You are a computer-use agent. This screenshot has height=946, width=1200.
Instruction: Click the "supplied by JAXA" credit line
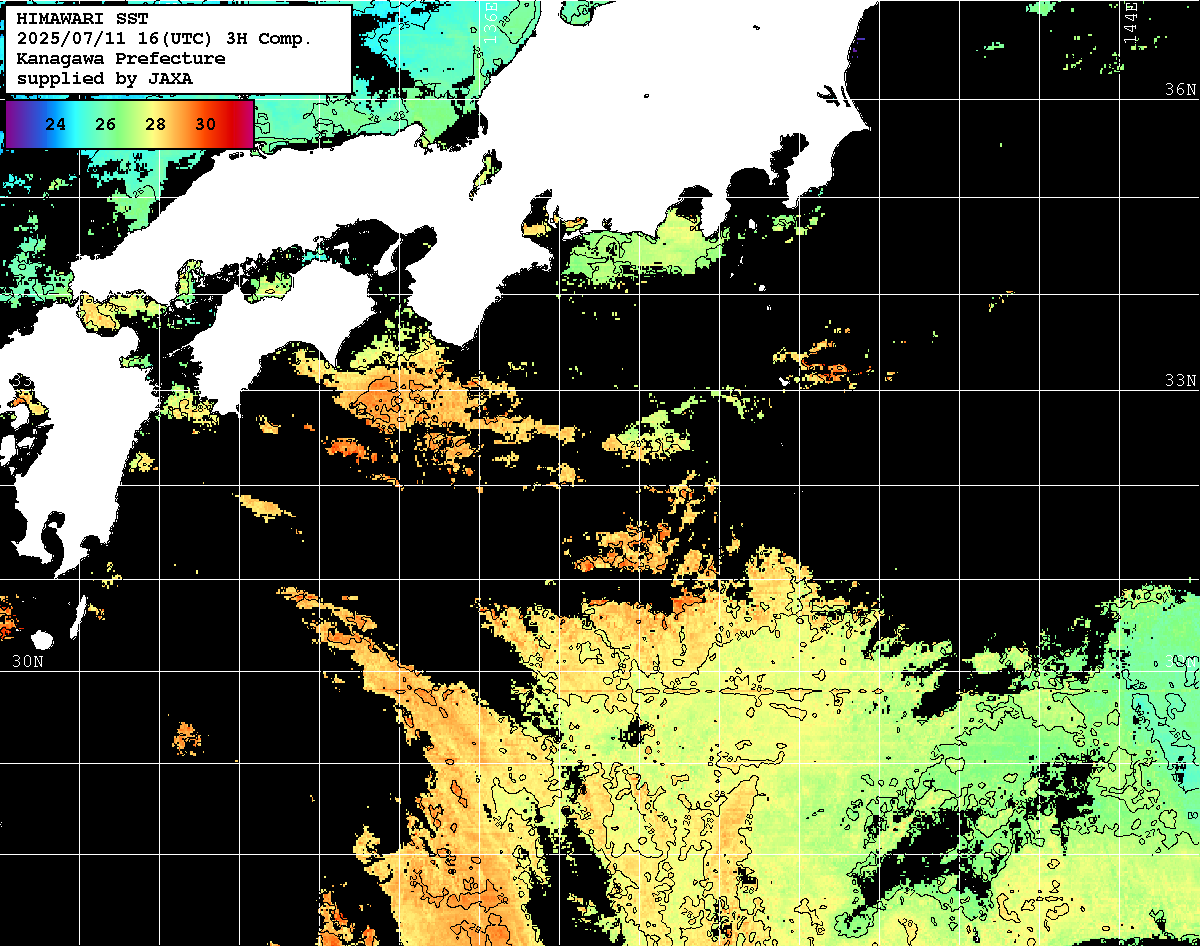click(x=105, y=78)
